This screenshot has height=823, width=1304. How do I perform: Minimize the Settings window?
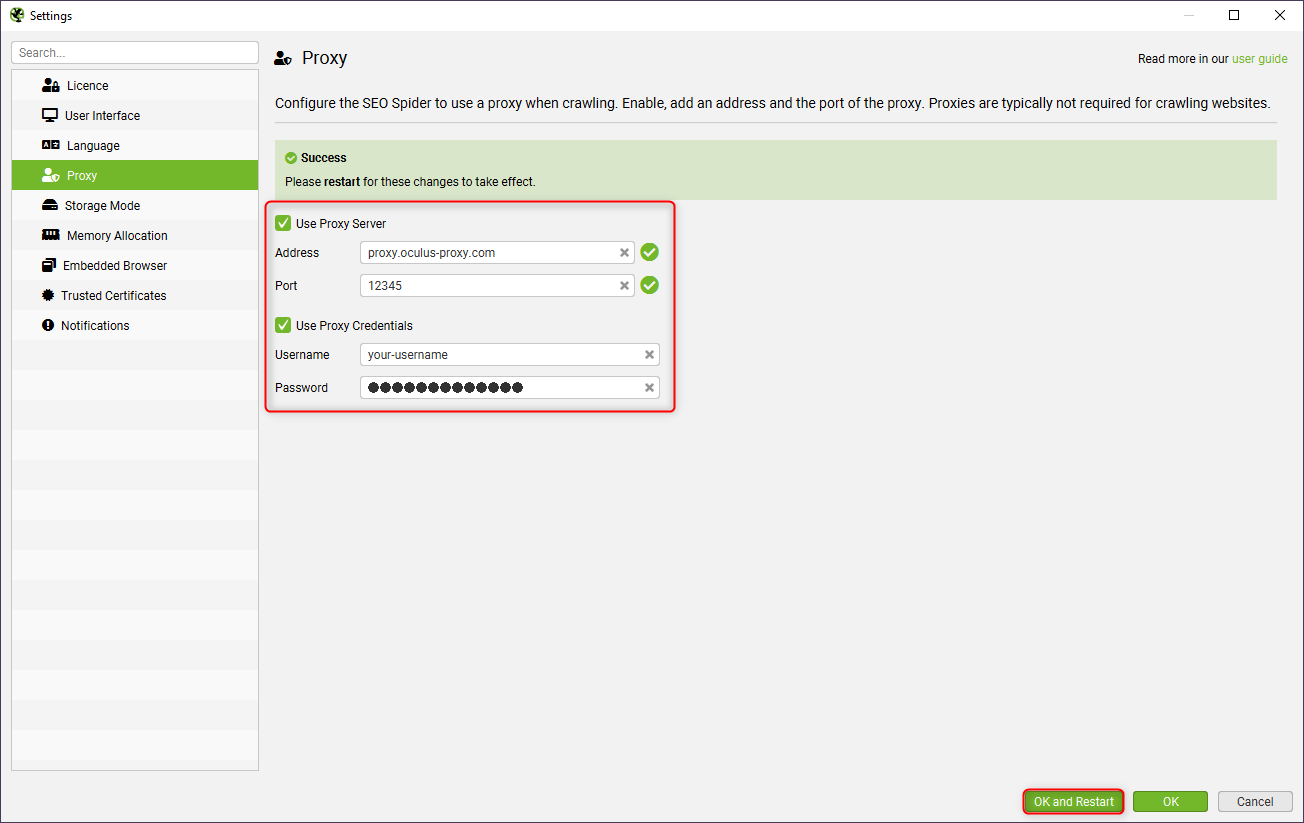click(1189, 15)
